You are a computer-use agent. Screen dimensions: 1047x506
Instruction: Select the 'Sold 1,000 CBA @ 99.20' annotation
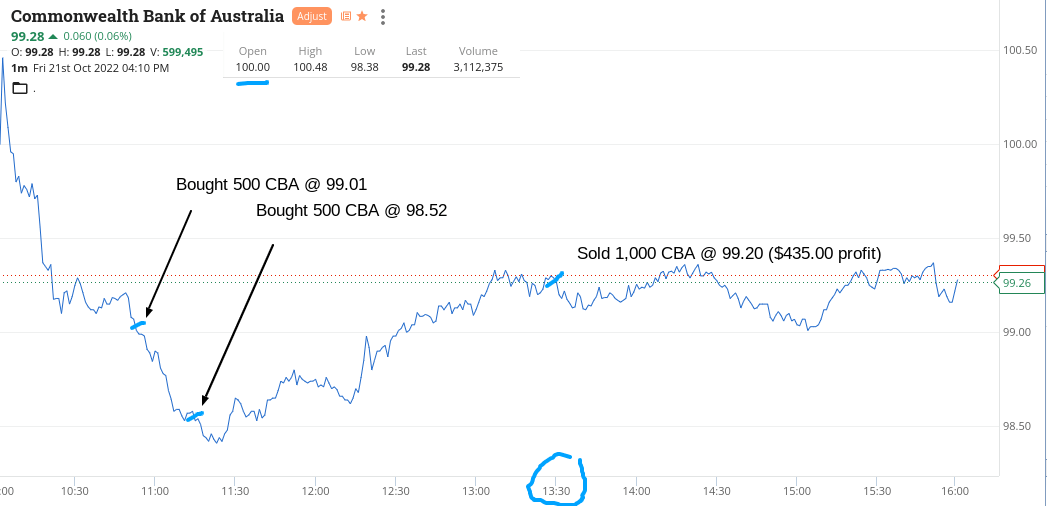click(729, 253)
